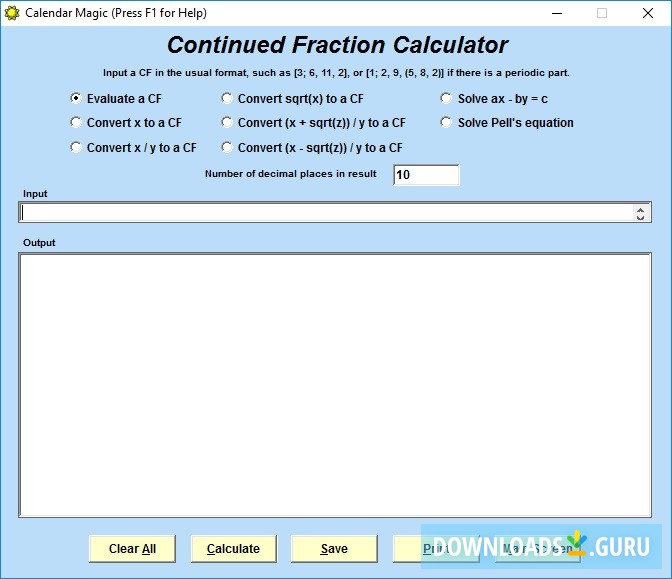672x579 pixels.
Task: Click the decimal places number field
Action: point(426,175)
